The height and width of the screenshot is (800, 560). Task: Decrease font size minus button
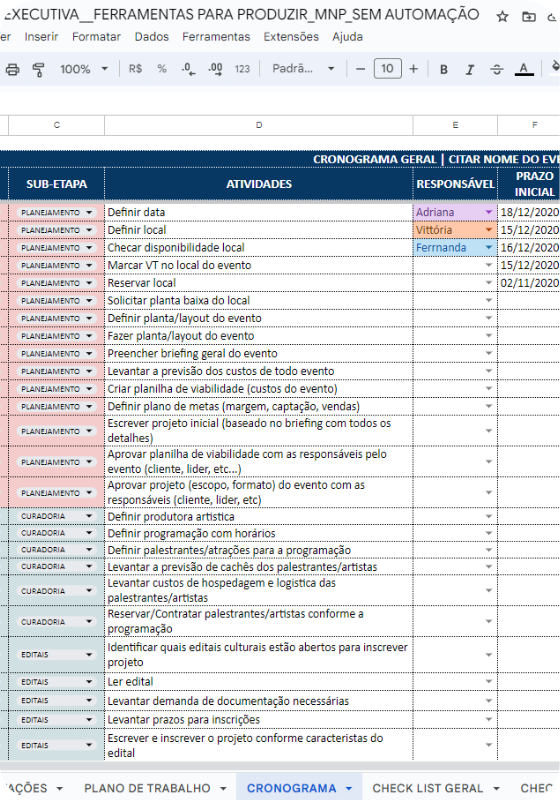click(x=360, y=68)
